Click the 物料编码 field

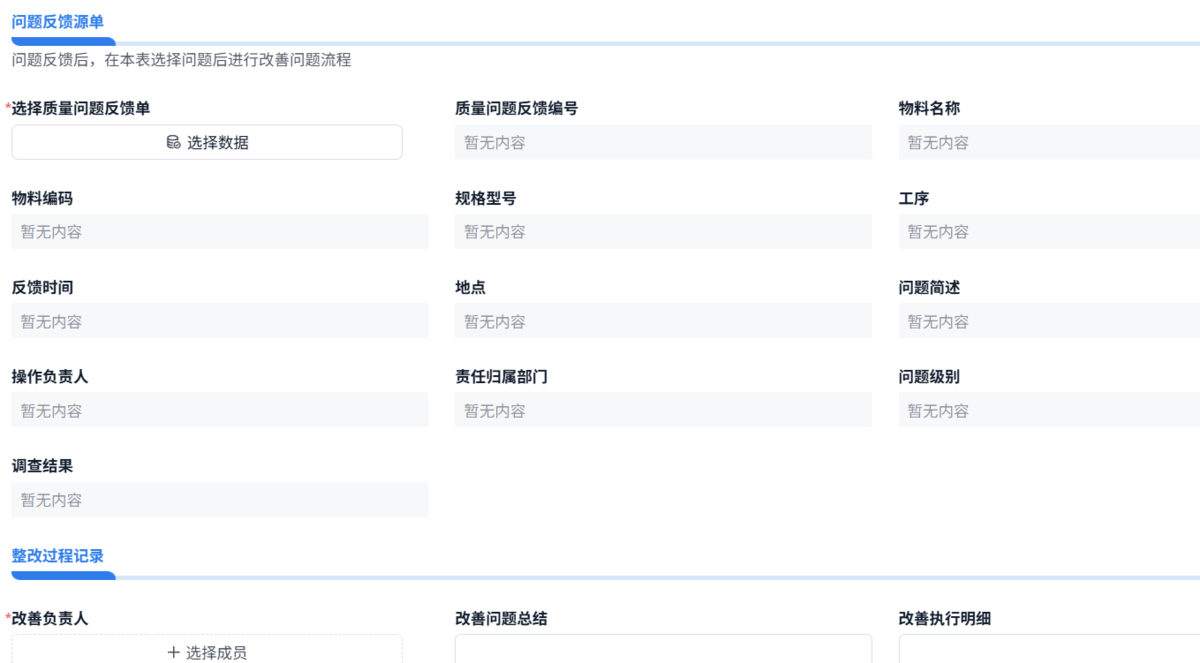219,231
